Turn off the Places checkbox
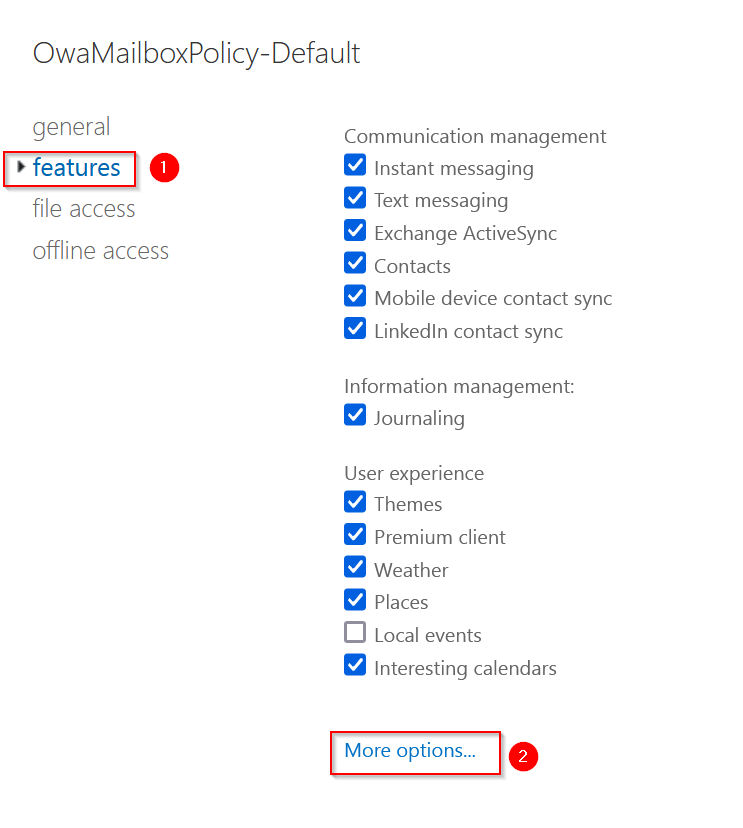This screenshot has width=743, height=828. click(x=355, y=600)
